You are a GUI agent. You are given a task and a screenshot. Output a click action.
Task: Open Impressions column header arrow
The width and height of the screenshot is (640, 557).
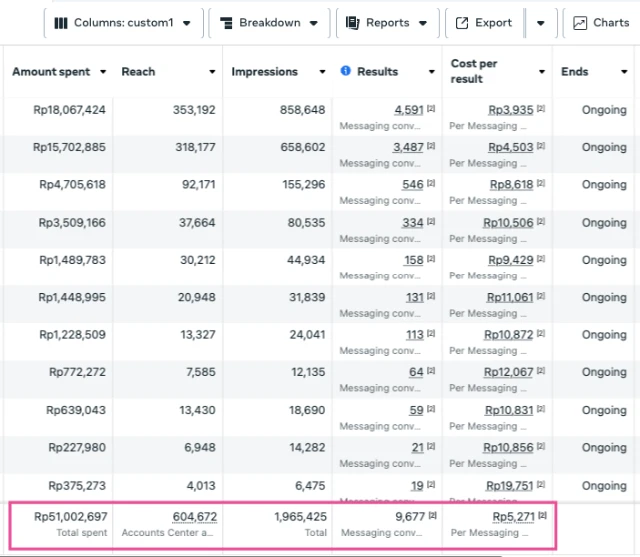tap(323, 72)
